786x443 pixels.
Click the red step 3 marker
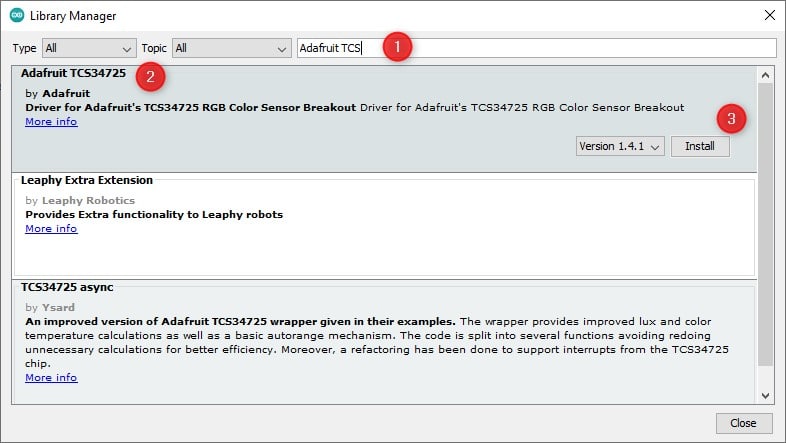732,118
